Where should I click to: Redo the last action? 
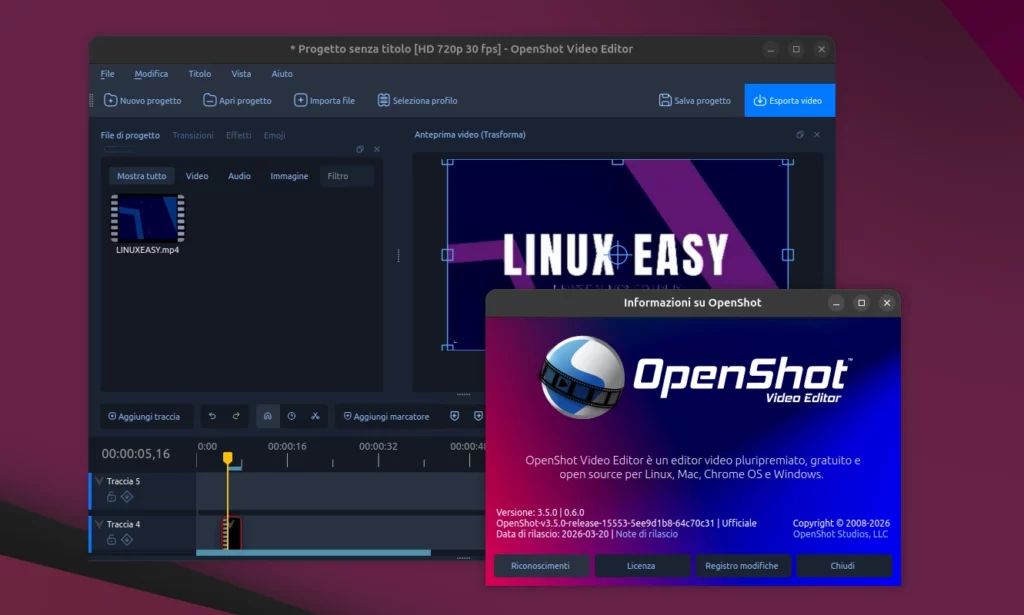click(x=236, y=415)
